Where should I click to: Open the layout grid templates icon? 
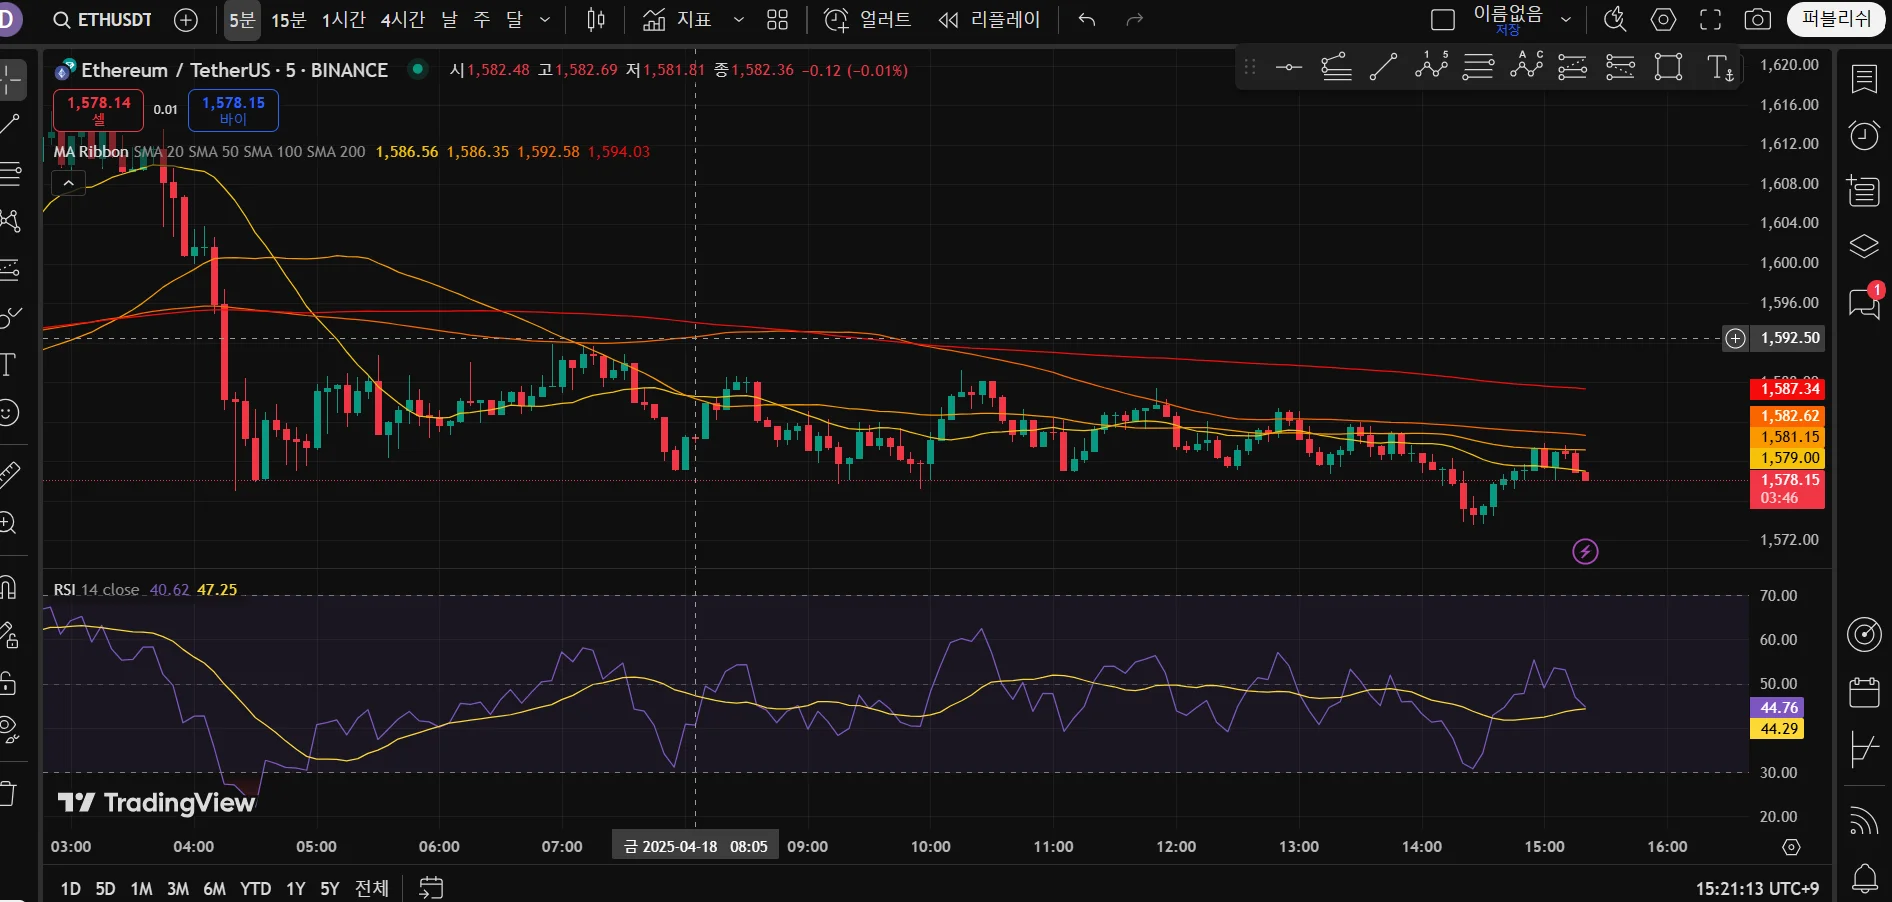(x=777, y=20)
